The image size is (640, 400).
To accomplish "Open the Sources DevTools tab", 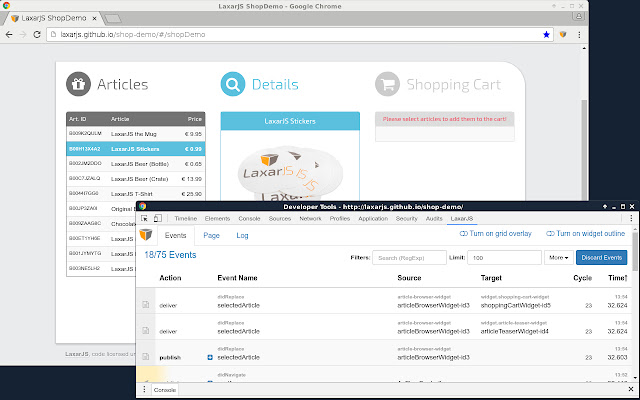I will tap(280, 218).
